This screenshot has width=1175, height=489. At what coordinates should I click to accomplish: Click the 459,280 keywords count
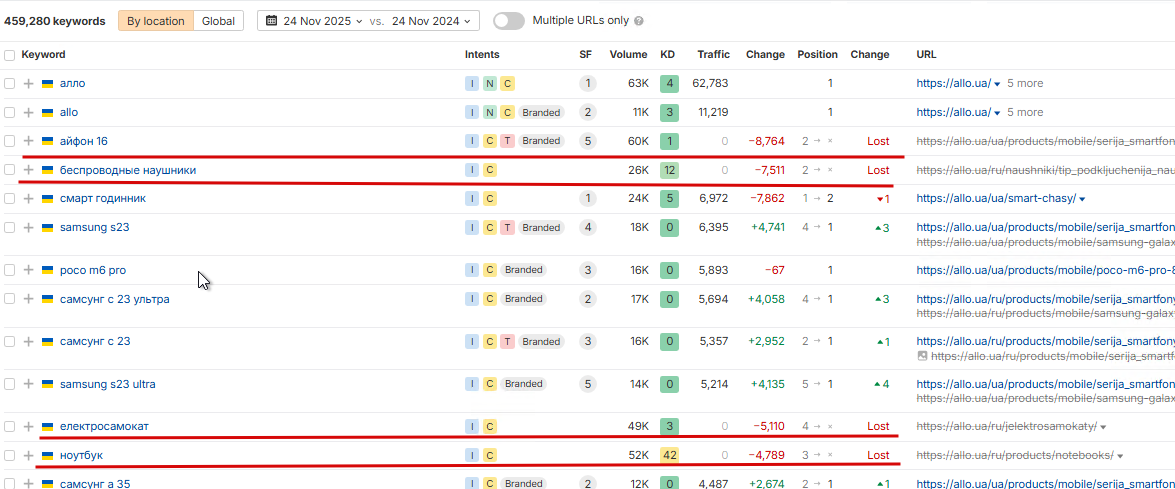[55, 21]
